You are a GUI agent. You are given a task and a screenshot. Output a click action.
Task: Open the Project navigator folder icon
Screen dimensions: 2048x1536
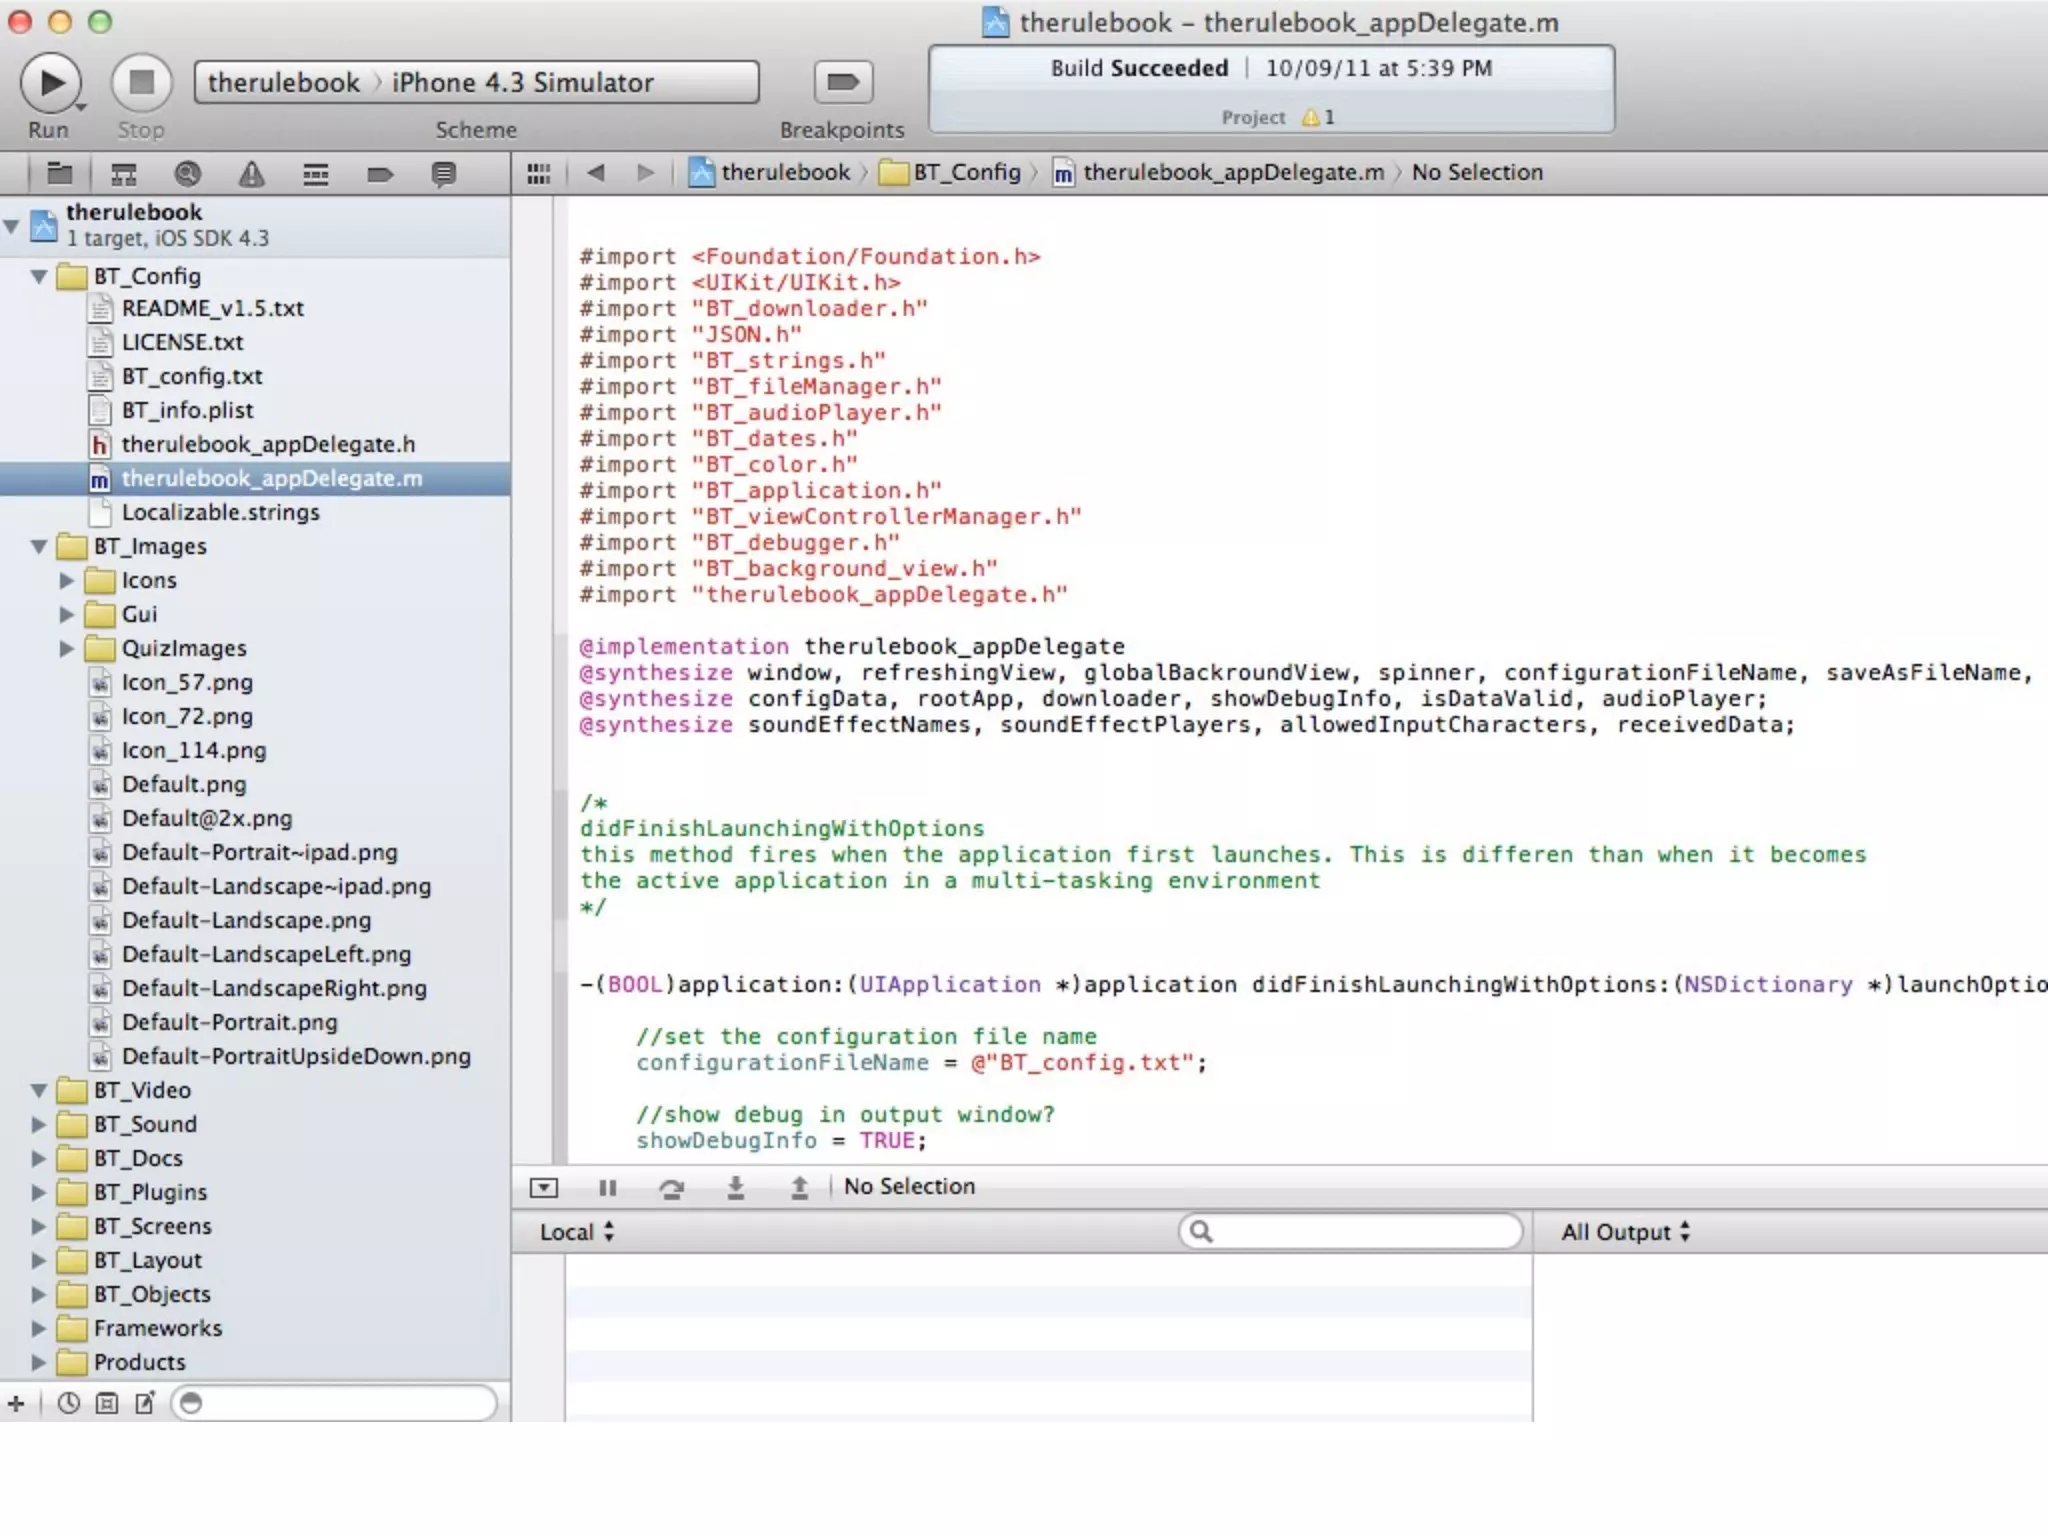tap(60, 174)
